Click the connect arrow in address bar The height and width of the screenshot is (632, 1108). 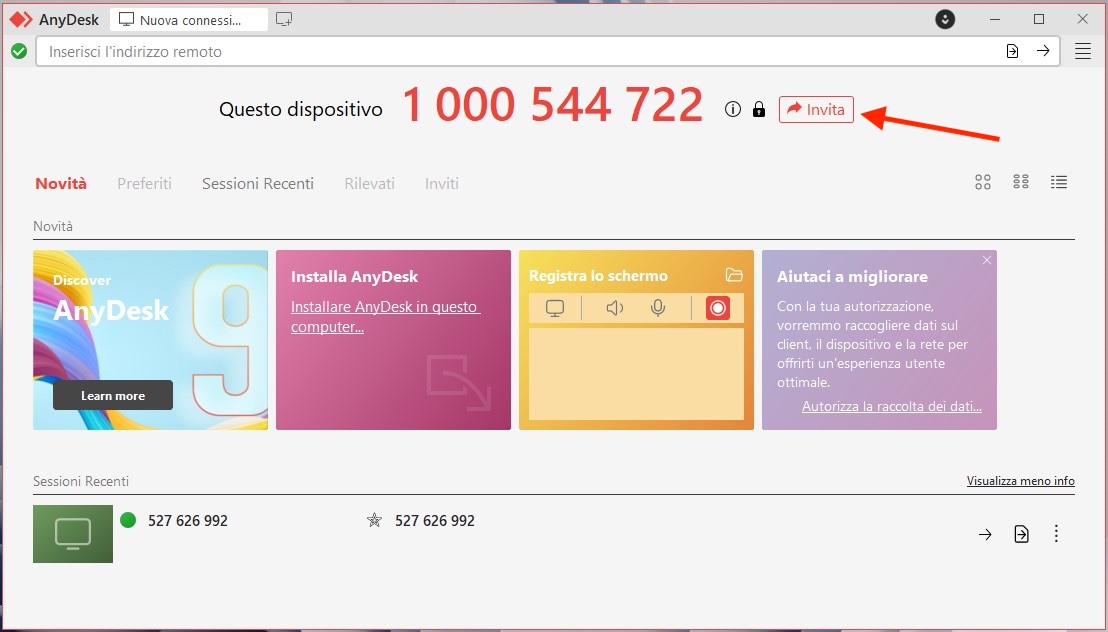(1043, 51)
